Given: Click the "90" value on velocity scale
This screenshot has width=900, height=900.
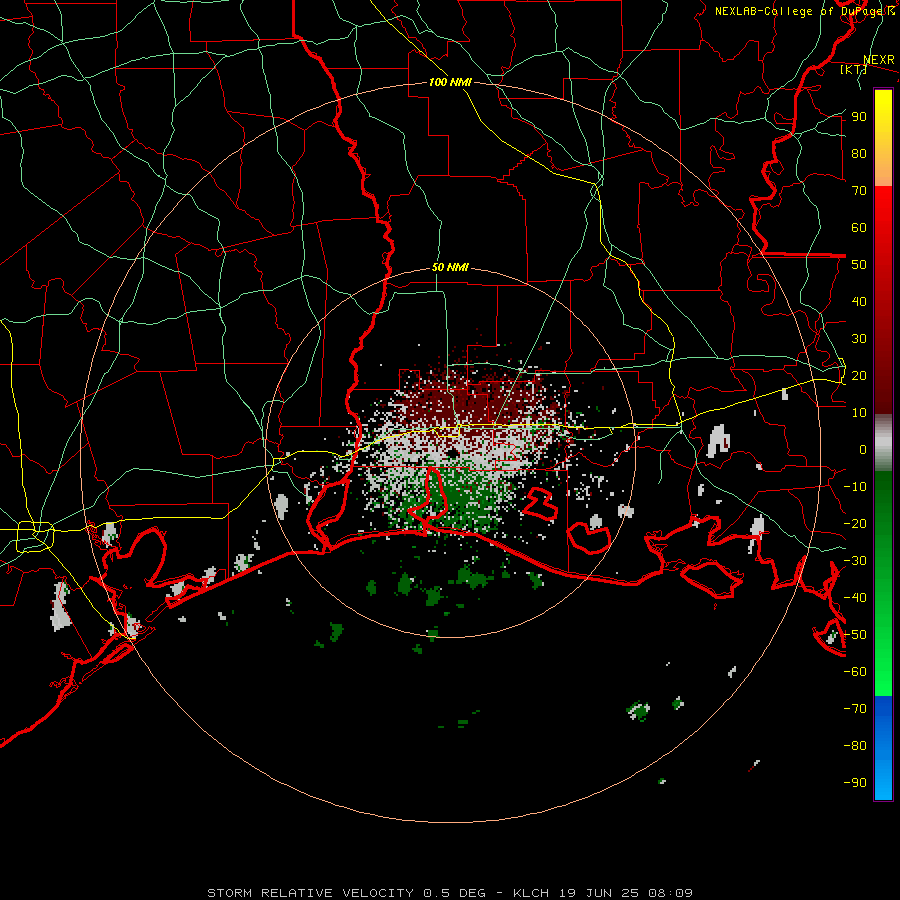Looking at the screenshot, I should 859,117.
